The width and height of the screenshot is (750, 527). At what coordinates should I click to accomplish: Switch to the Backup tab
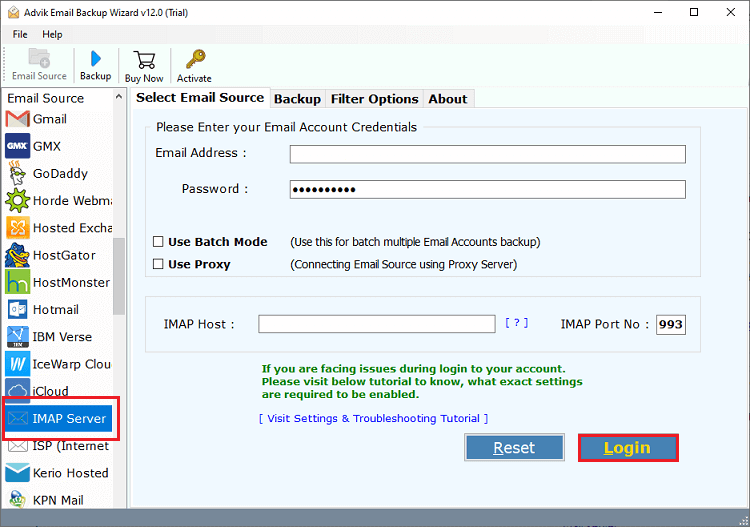298,99
